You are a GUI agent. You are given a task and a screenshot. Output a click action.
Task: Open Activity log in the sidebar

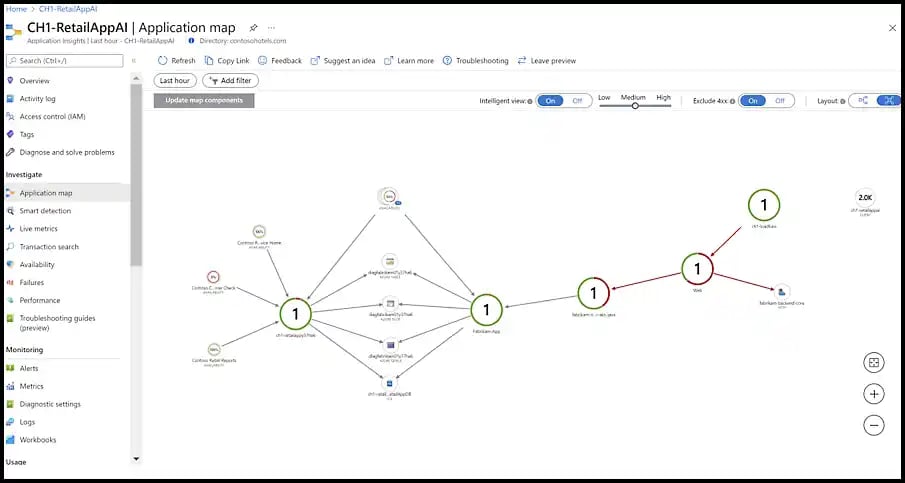point(38,99)
